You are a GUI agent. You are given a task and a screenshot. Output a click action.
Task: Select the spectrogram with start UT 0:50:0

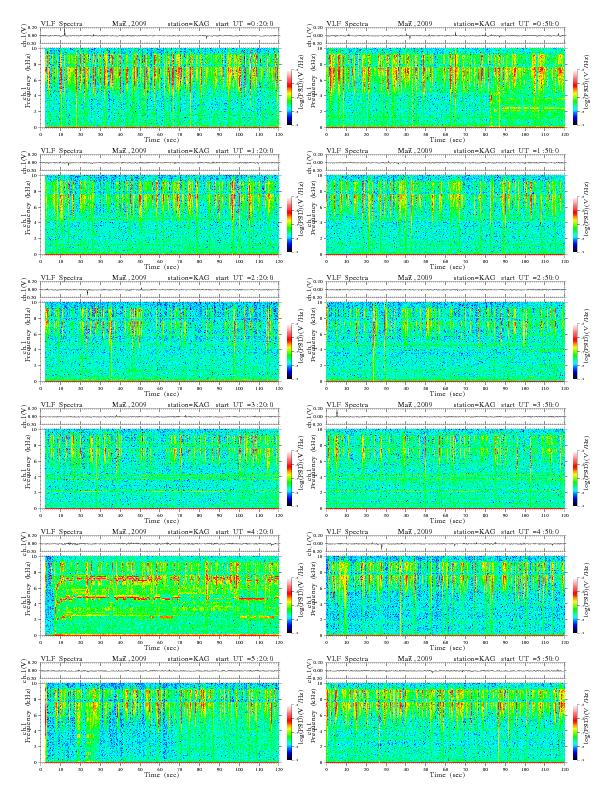pyautogui.click(x=445, y=87)
